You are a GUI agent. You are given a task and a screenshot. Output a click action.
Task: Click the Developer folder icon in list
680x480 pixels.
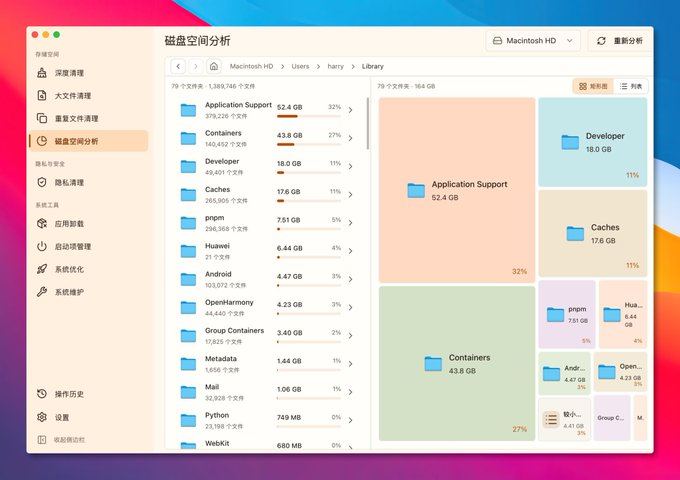188,167
